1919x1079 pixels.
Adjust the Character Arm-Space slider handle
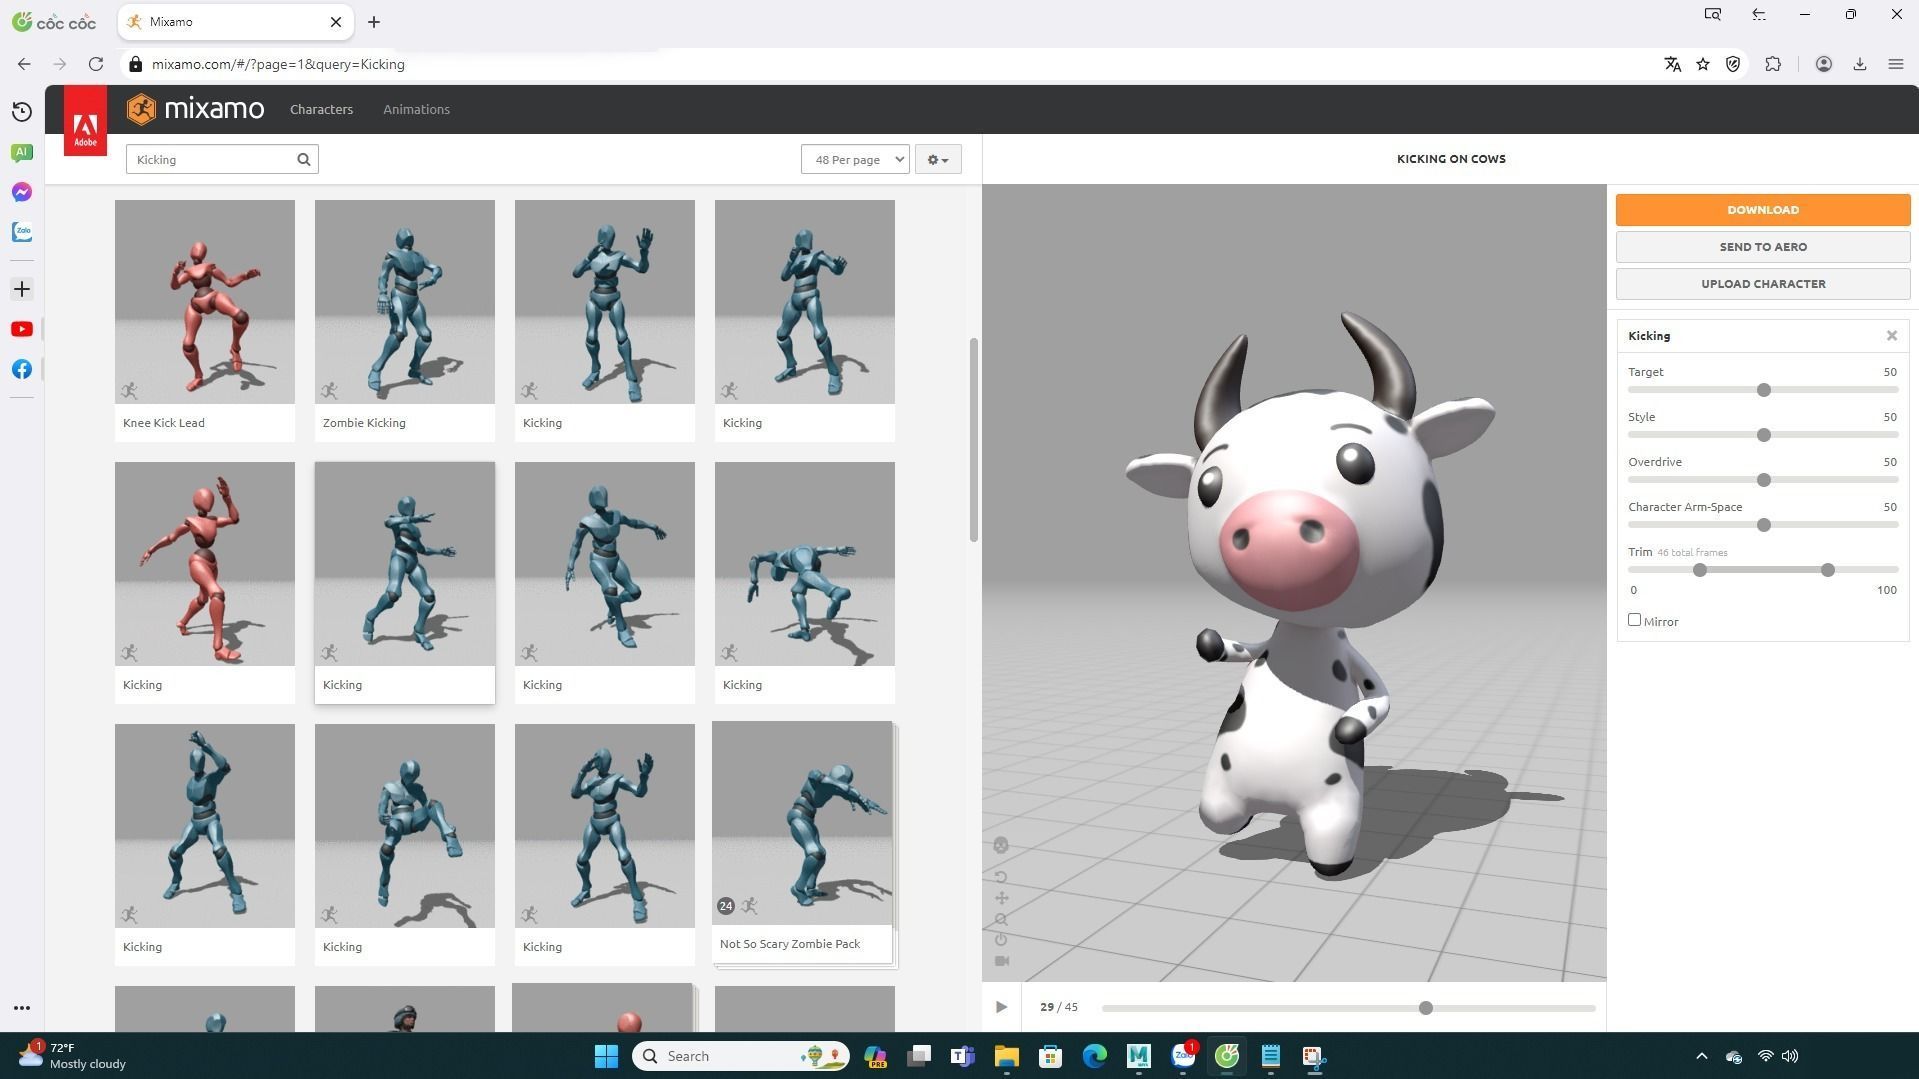point(1763,524)
